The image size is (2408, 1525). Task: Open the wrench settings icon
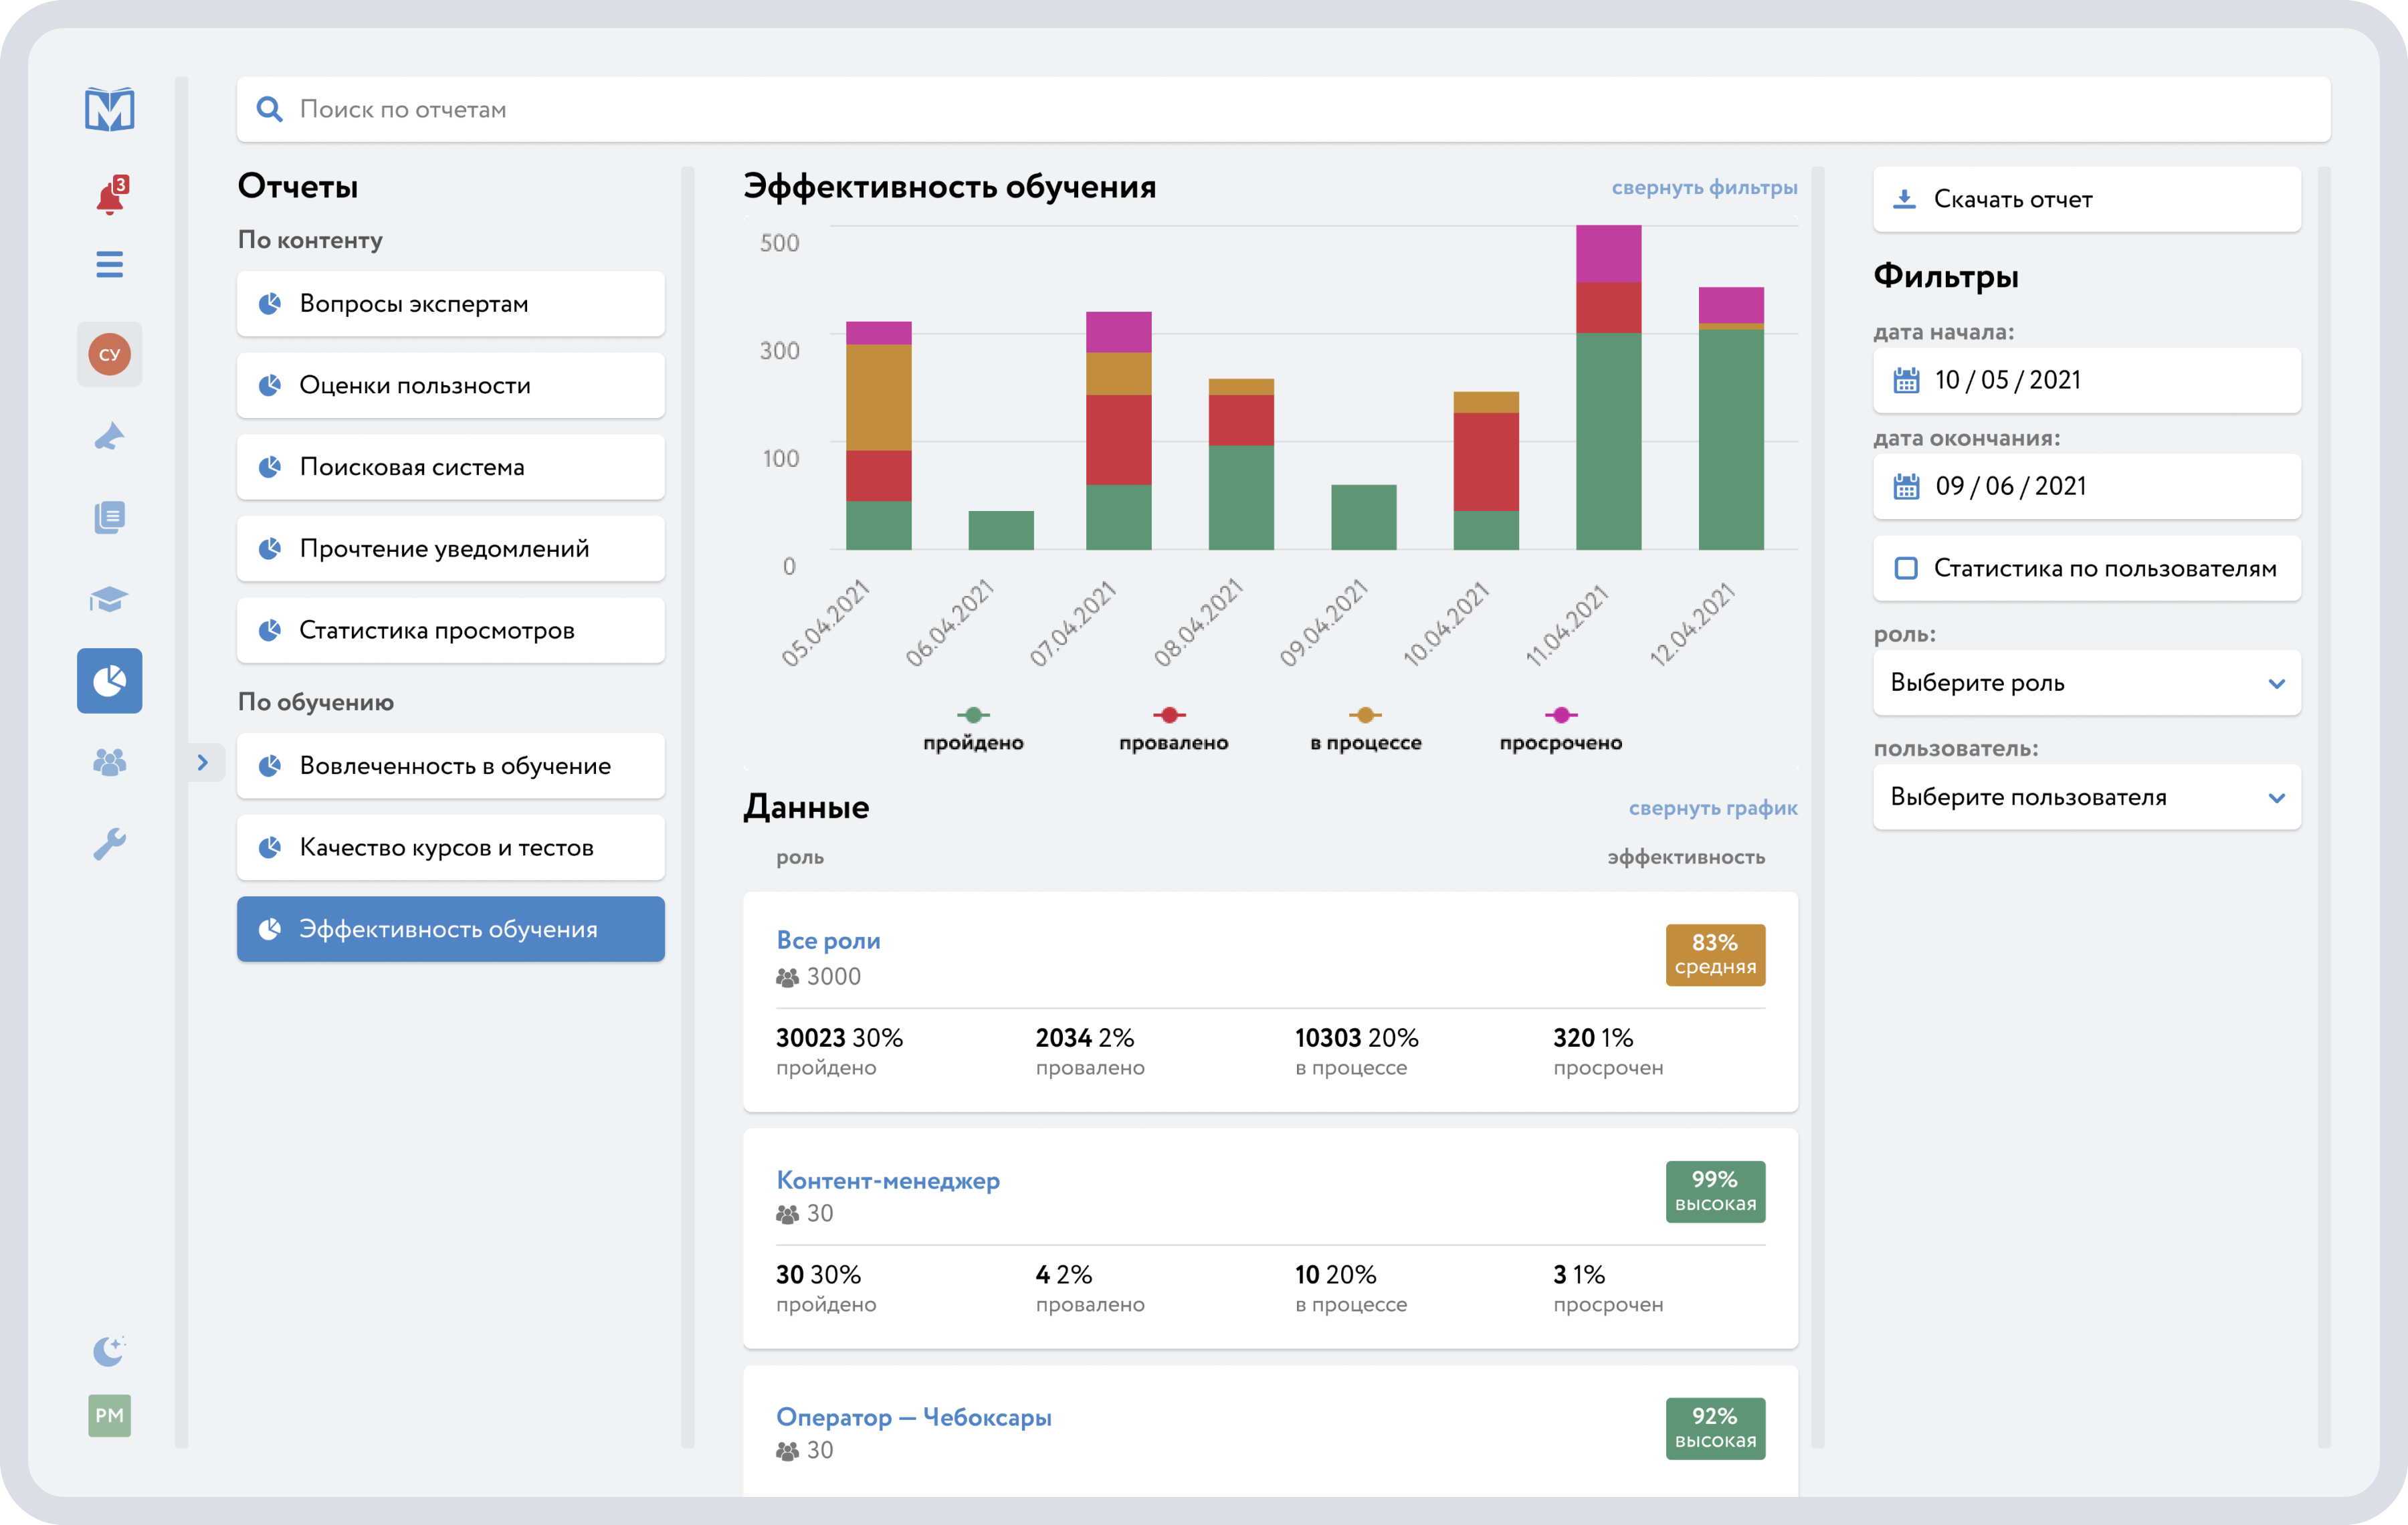point(109,844)
